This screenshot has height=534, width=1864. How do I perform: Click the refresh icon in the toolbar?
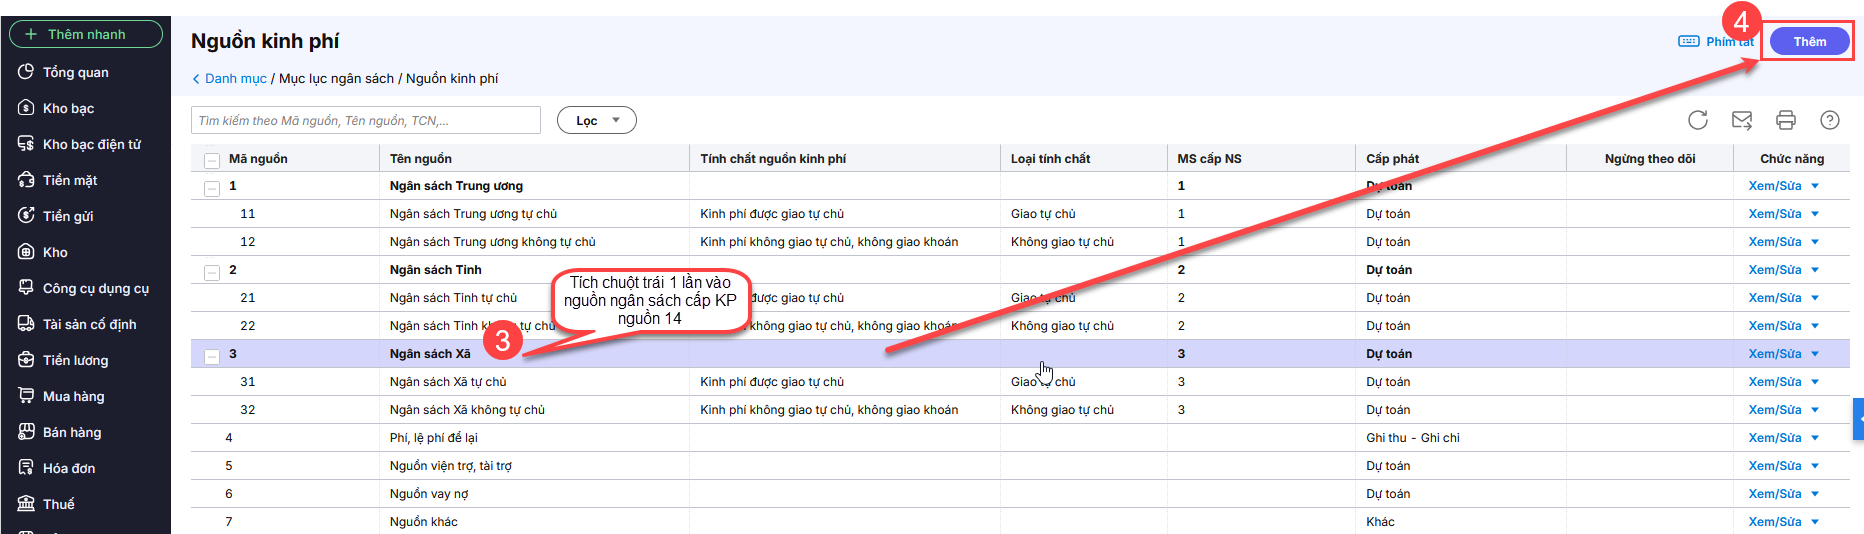click(x=1697, y=120)
